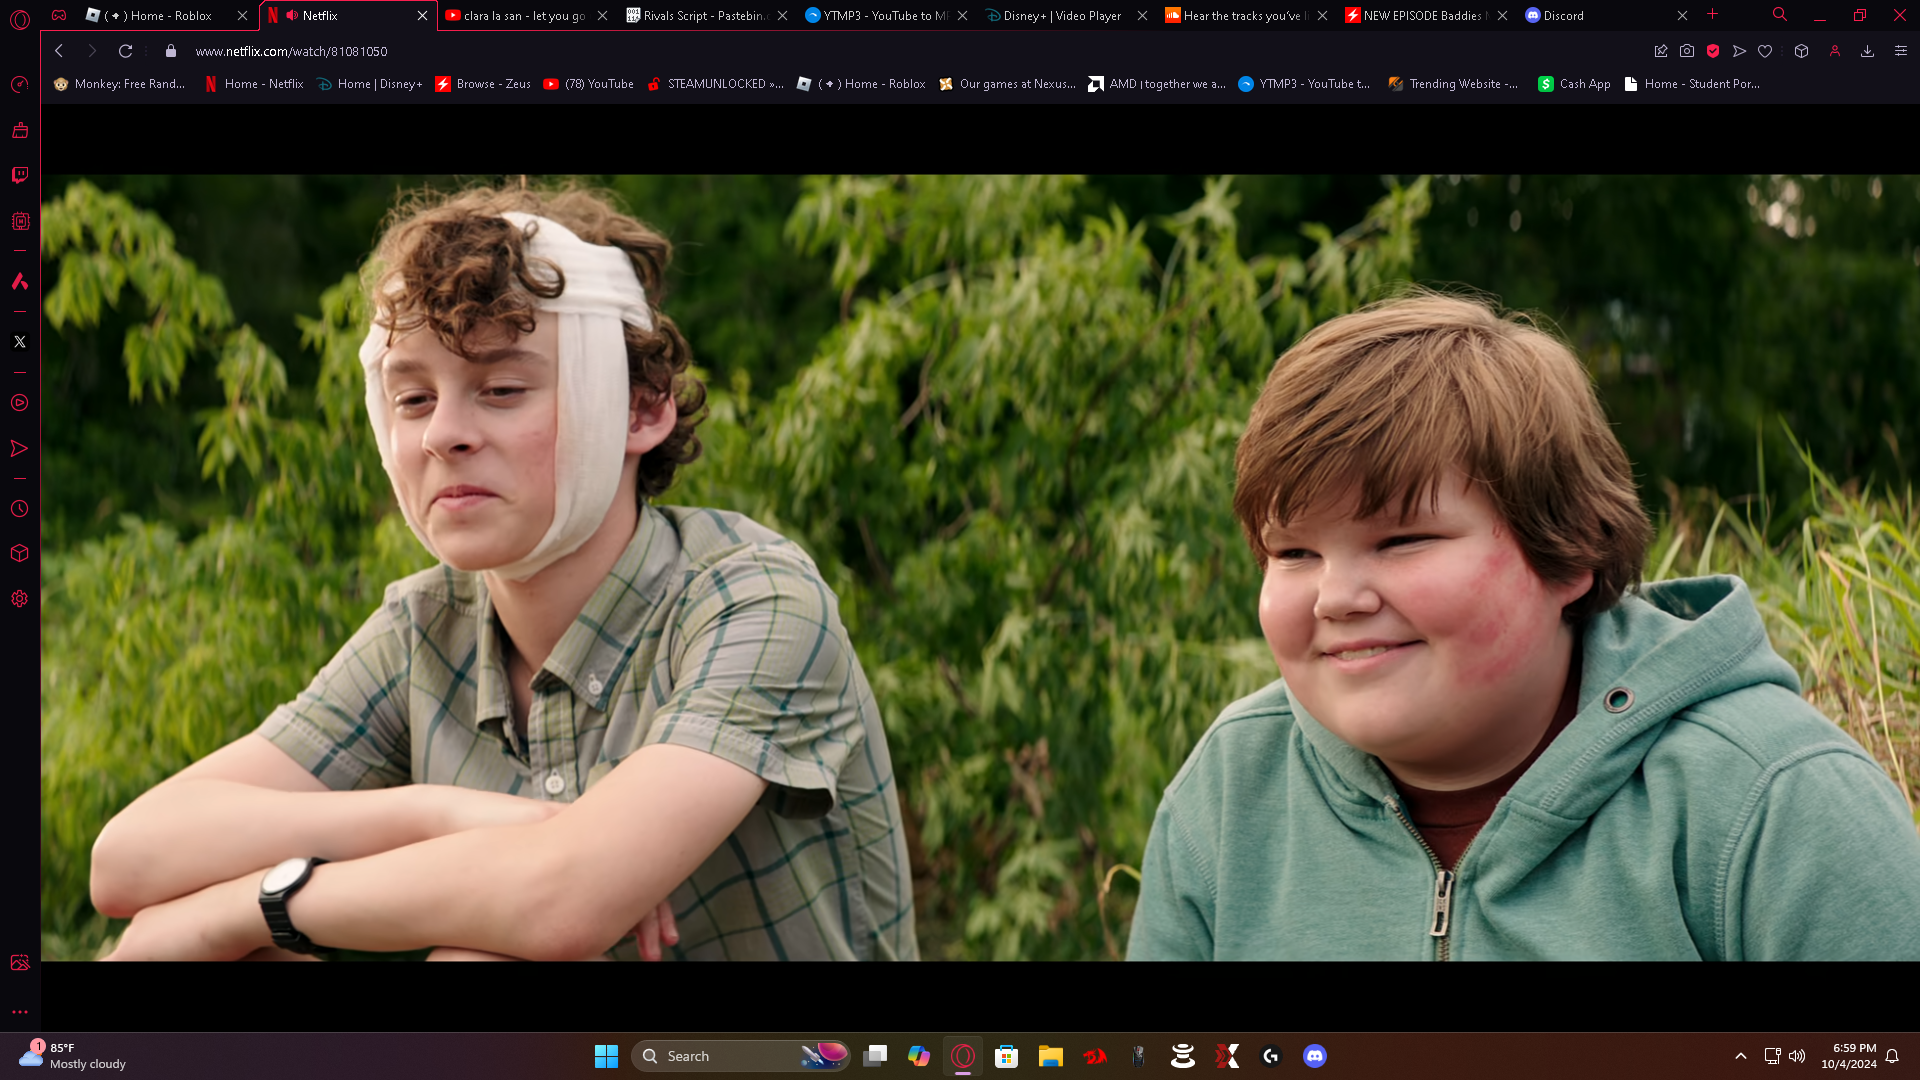Screen dimensions: 1920x1080
Task: Open File Explorer from the taskbar
Action: (1051, 1056)
